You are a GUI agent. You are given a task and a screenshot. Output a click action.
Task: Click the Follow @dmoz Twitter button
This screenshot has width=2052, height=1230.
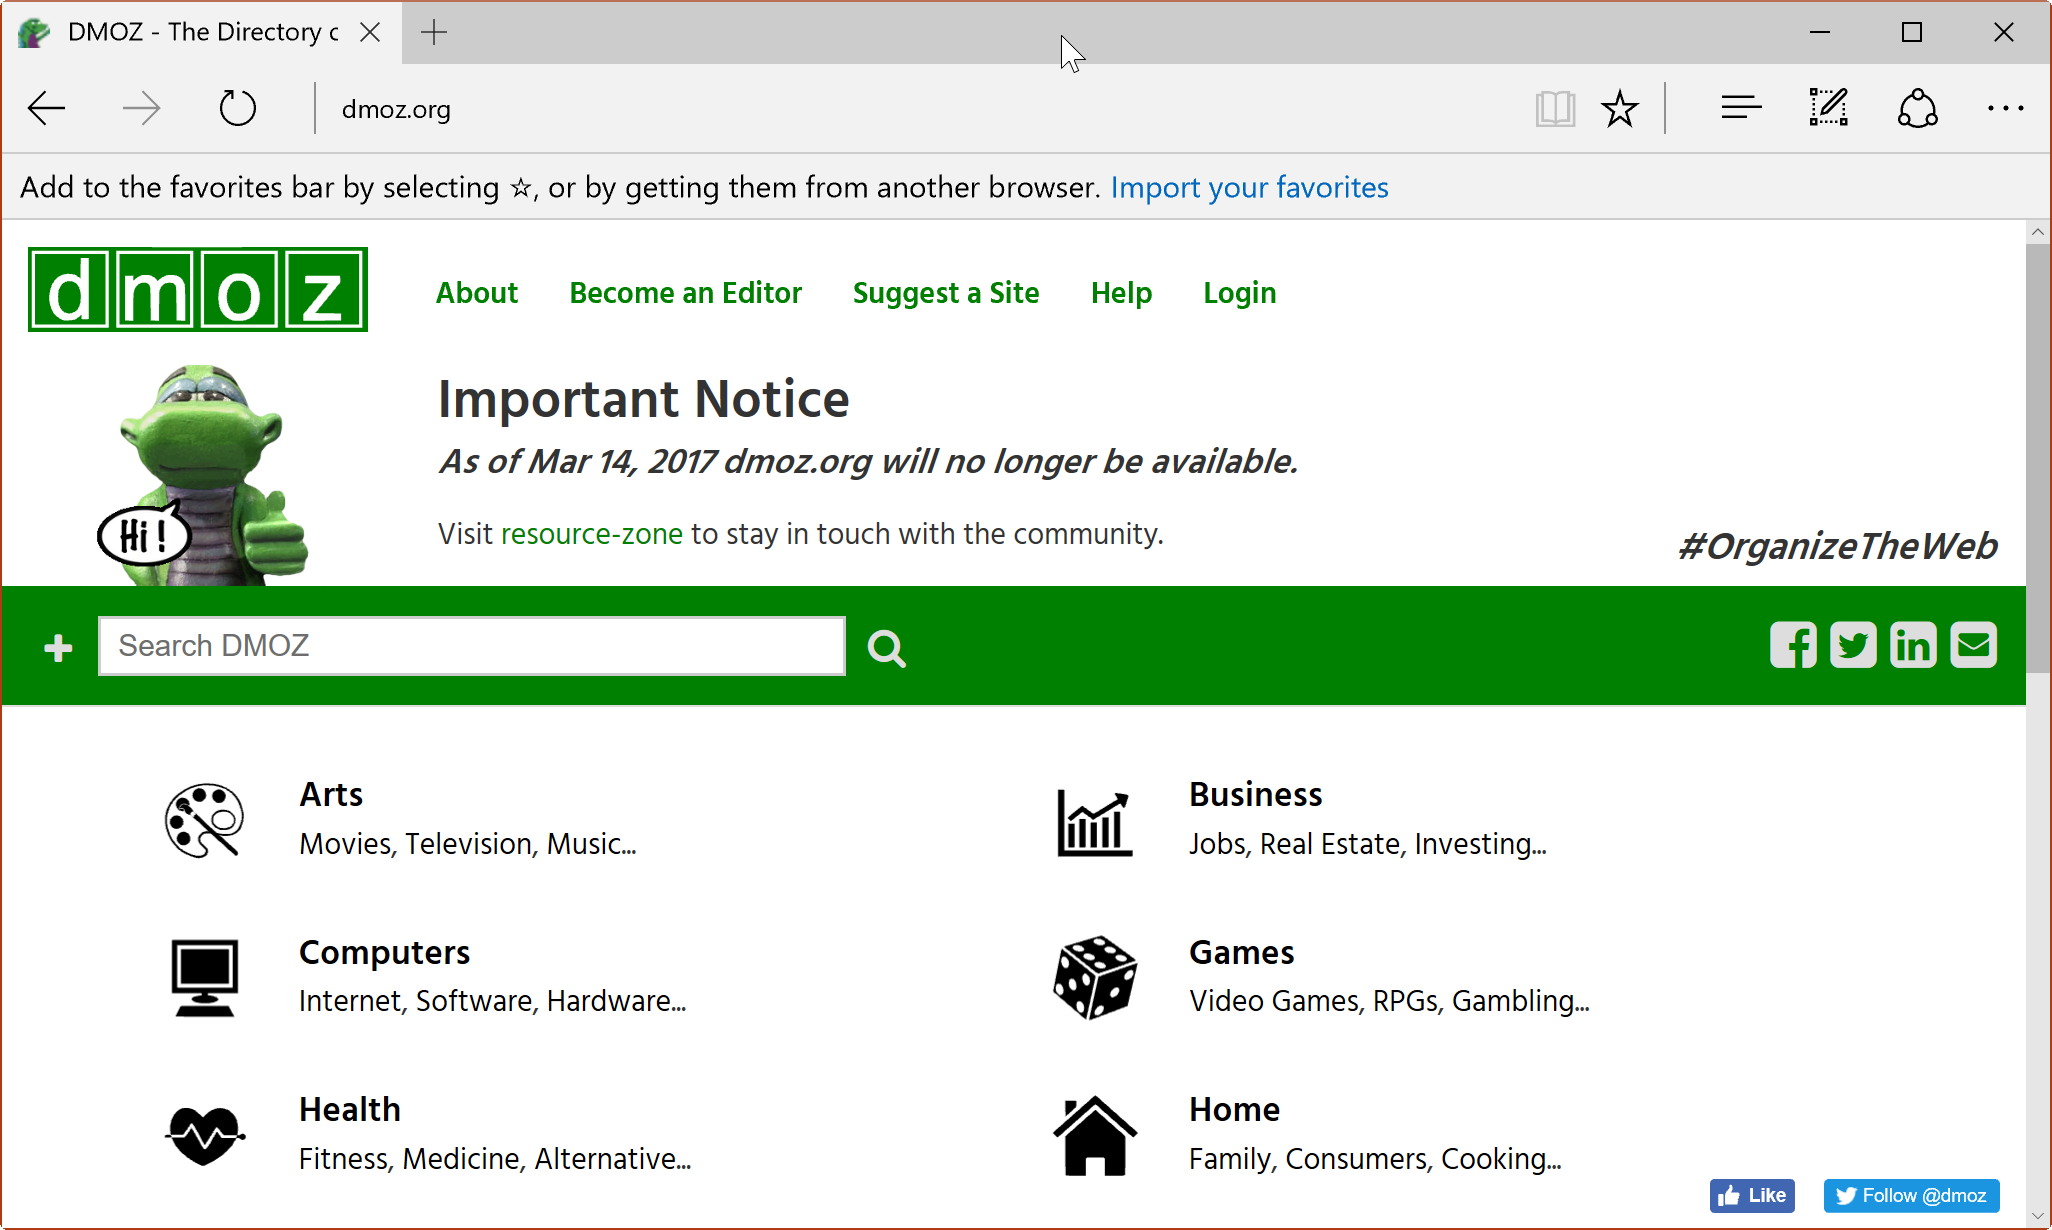tap(1911, 1196)
